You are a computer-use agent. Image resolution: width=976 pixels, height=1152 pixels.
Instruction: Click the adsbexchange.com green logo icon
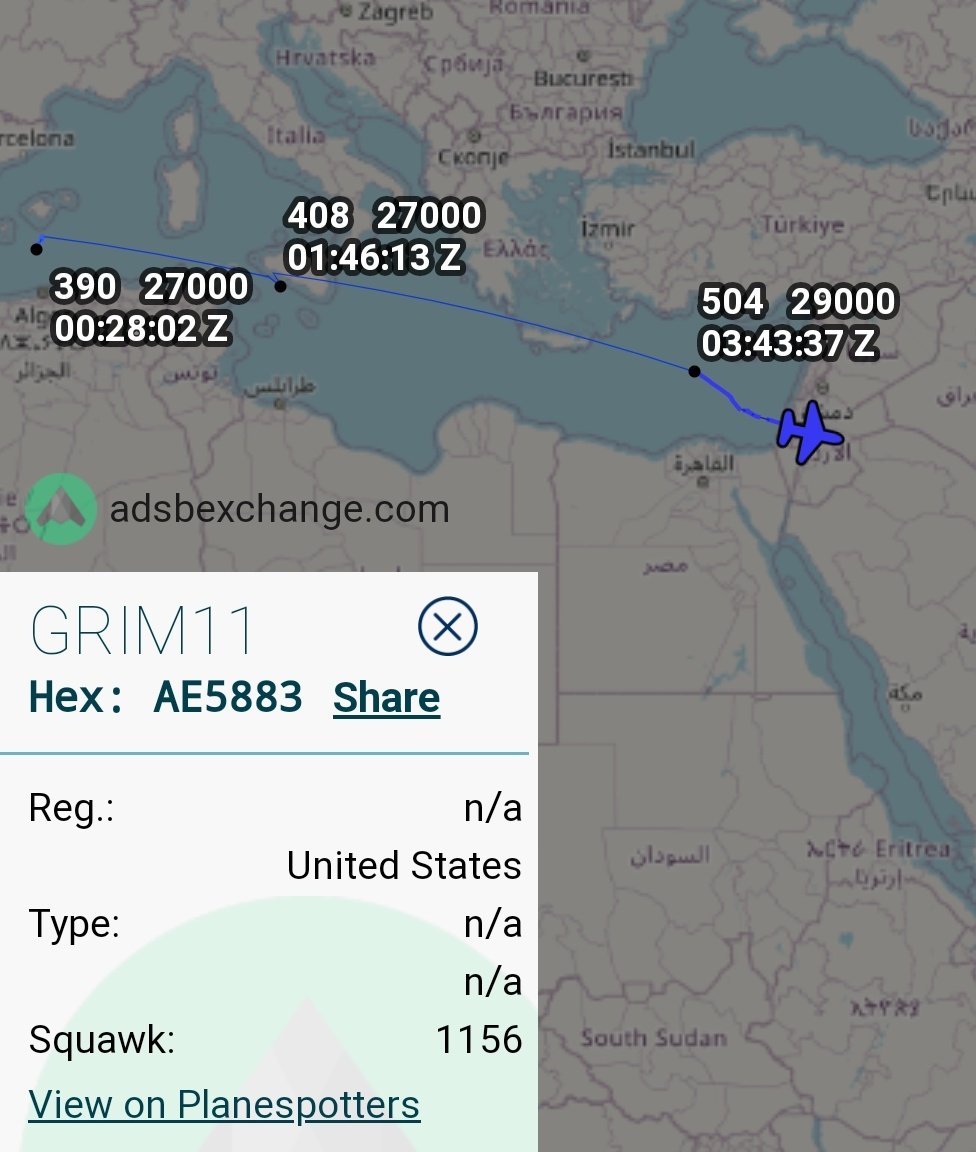[x=60, y=509]
